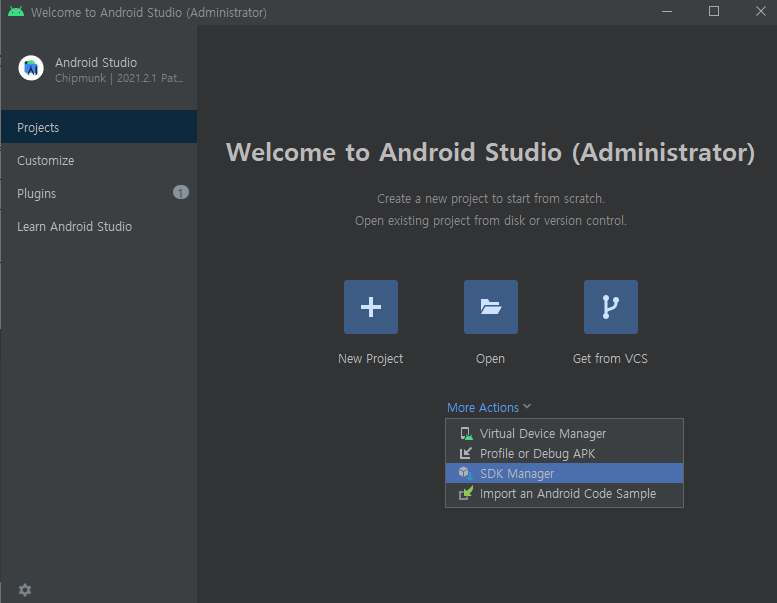Click the New Project plus icon

[x=371, y=307]
